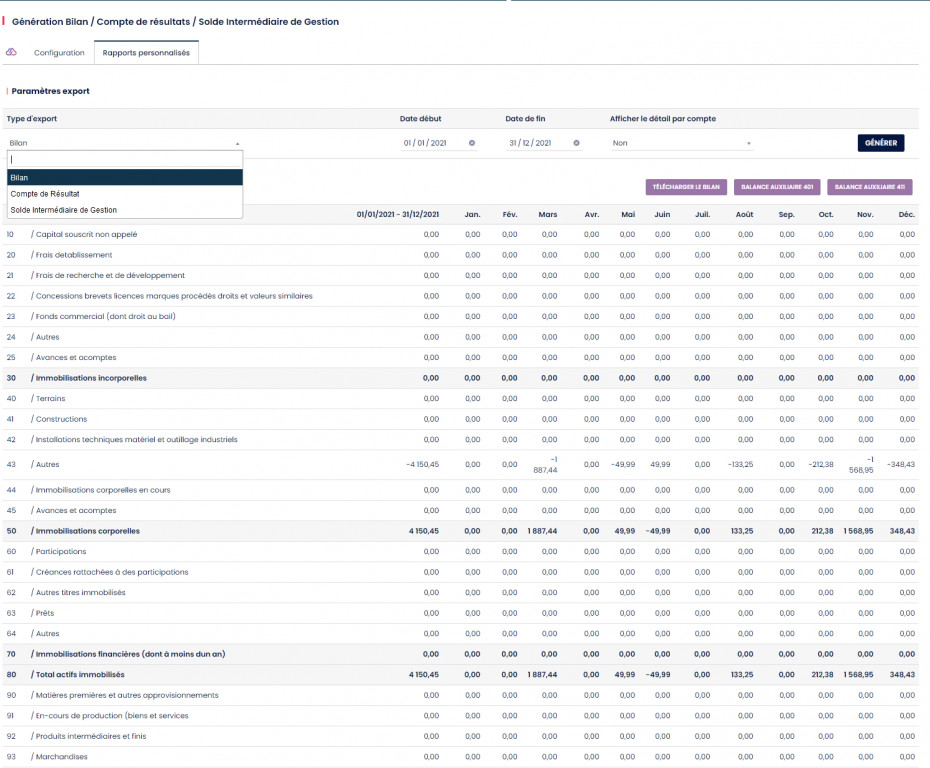
Task: Click the cloud icon left of Configuration tab
Action: (x=12, y=52)
